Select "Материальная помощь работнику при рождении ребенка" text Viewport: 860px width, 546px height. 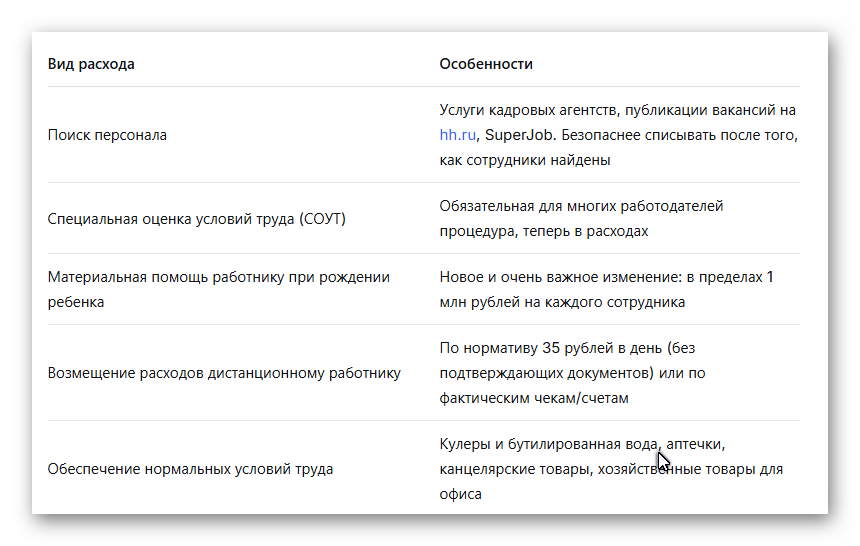tap(218, 289)
